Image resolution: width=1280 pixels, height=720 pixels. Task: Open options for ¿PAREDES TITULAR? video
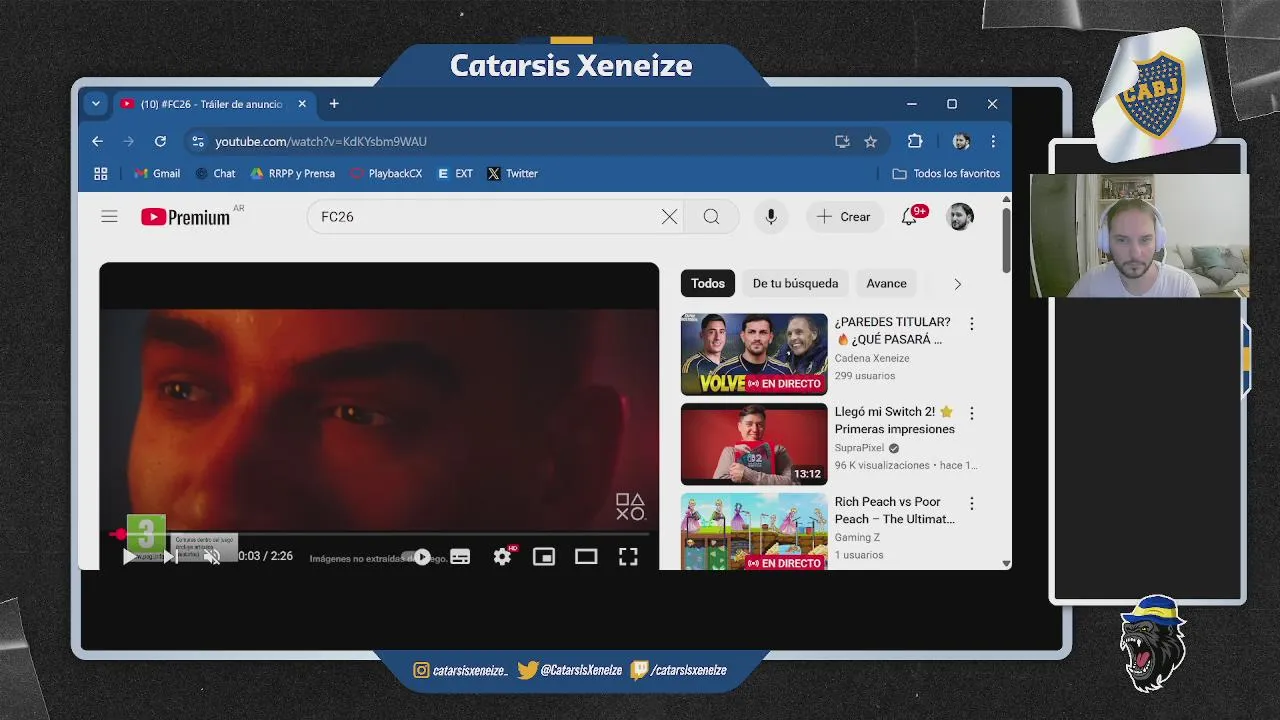point(971,324)
